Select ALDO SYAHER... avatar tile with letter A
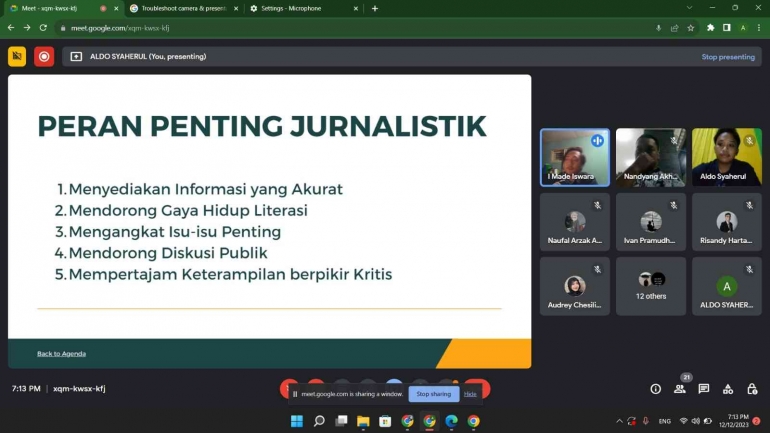Image resolution: width=770 pixels, height=433 pixels. coord(727,286)
